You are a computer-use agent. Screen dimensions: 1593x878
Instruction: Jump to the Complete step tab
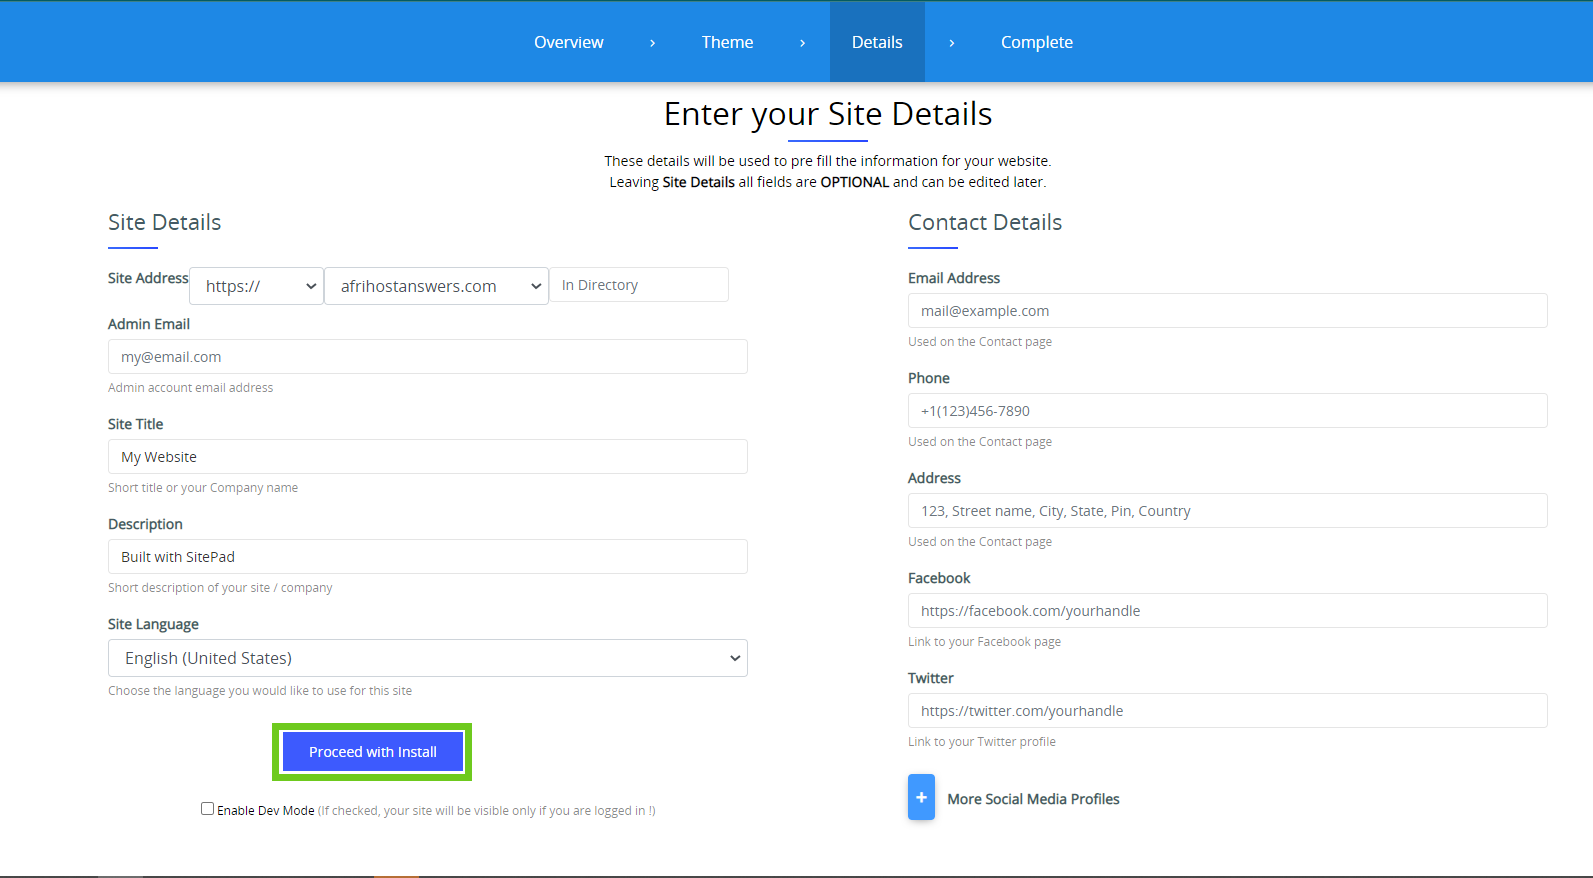(x=1036, y=42)
